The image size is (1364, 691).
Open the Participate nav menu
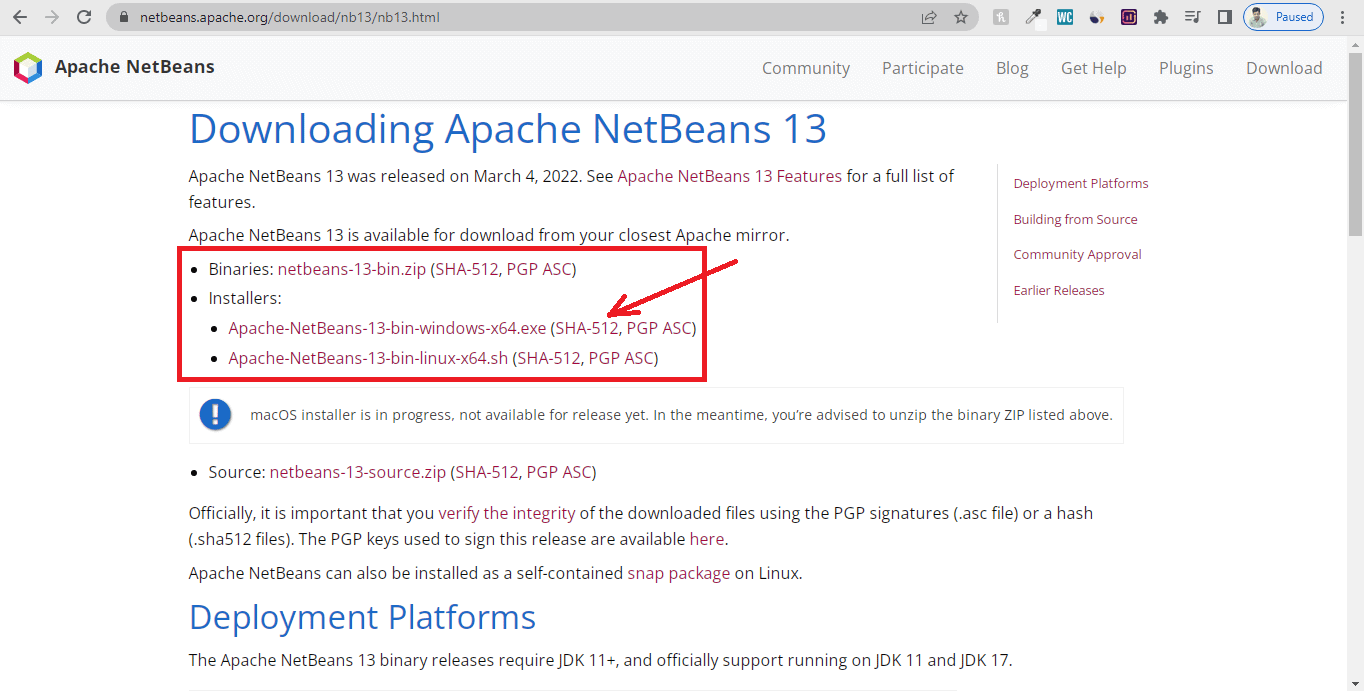point(923,68)
